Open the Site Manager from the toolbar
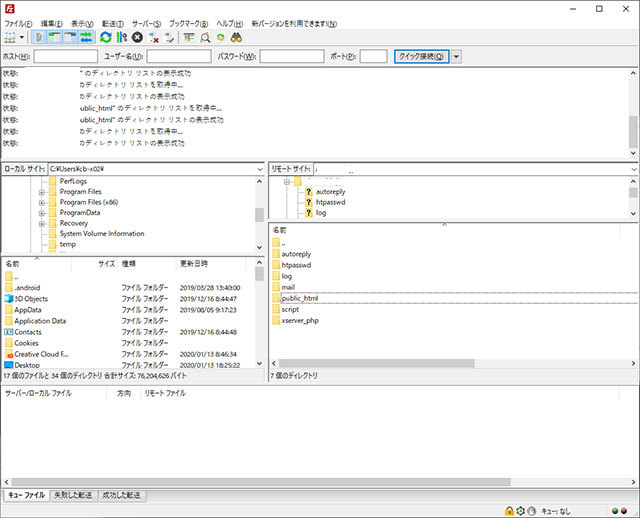The height and width of the screenshot is (518, 640). 10,38
